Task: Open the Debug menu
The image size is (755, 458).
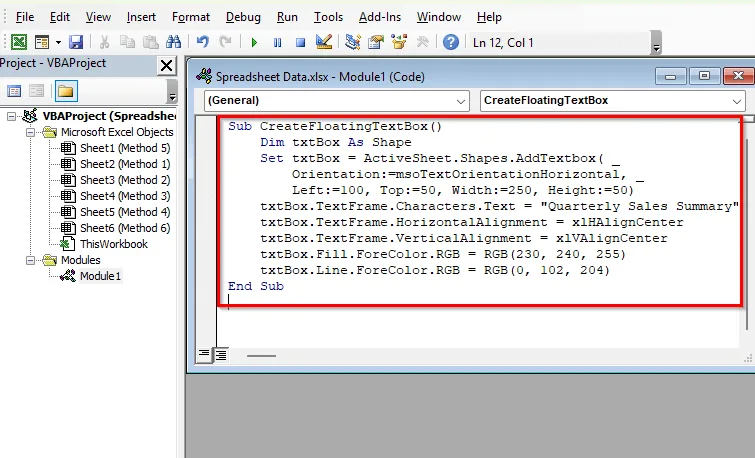Action: pyautogui.click(x=243, y=17)
